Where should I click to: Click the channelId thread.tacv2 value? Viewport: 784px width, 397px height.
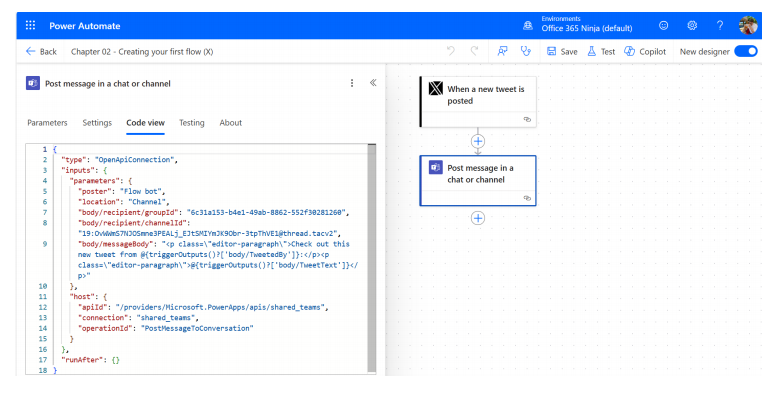pos(208,233)
